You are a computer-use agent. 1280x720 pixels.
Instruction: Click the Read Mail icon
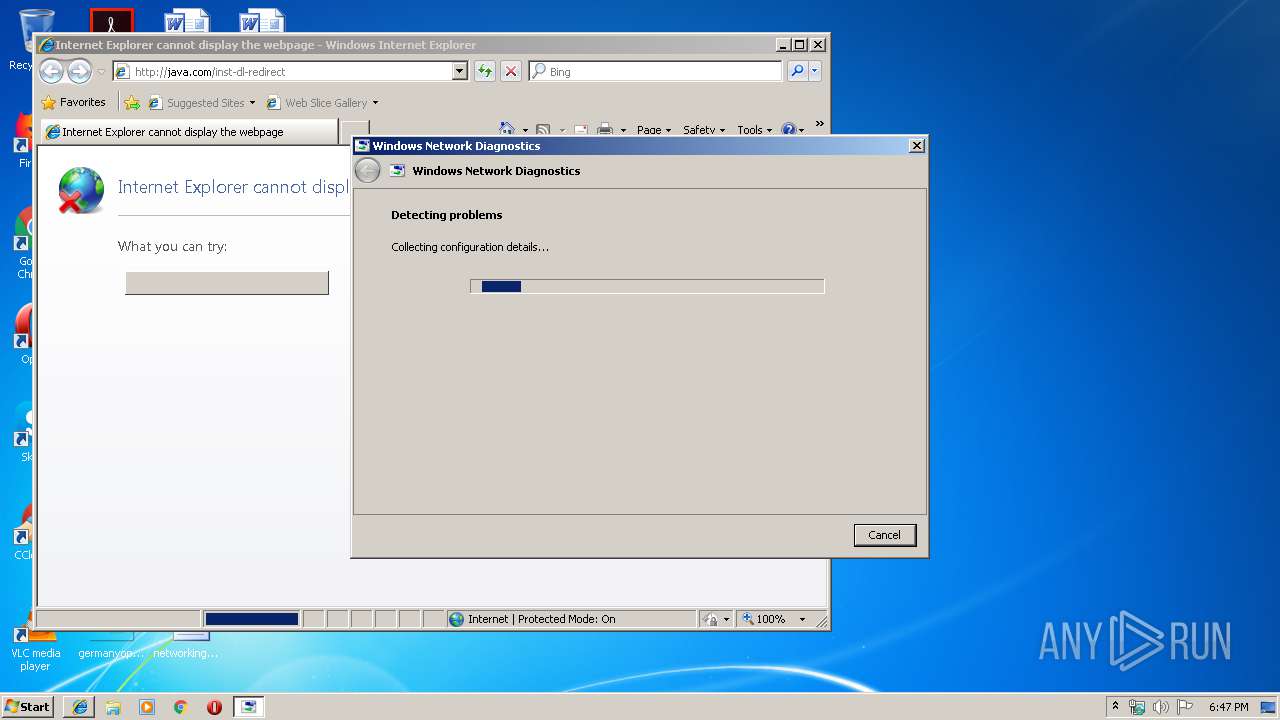point(580,130)
